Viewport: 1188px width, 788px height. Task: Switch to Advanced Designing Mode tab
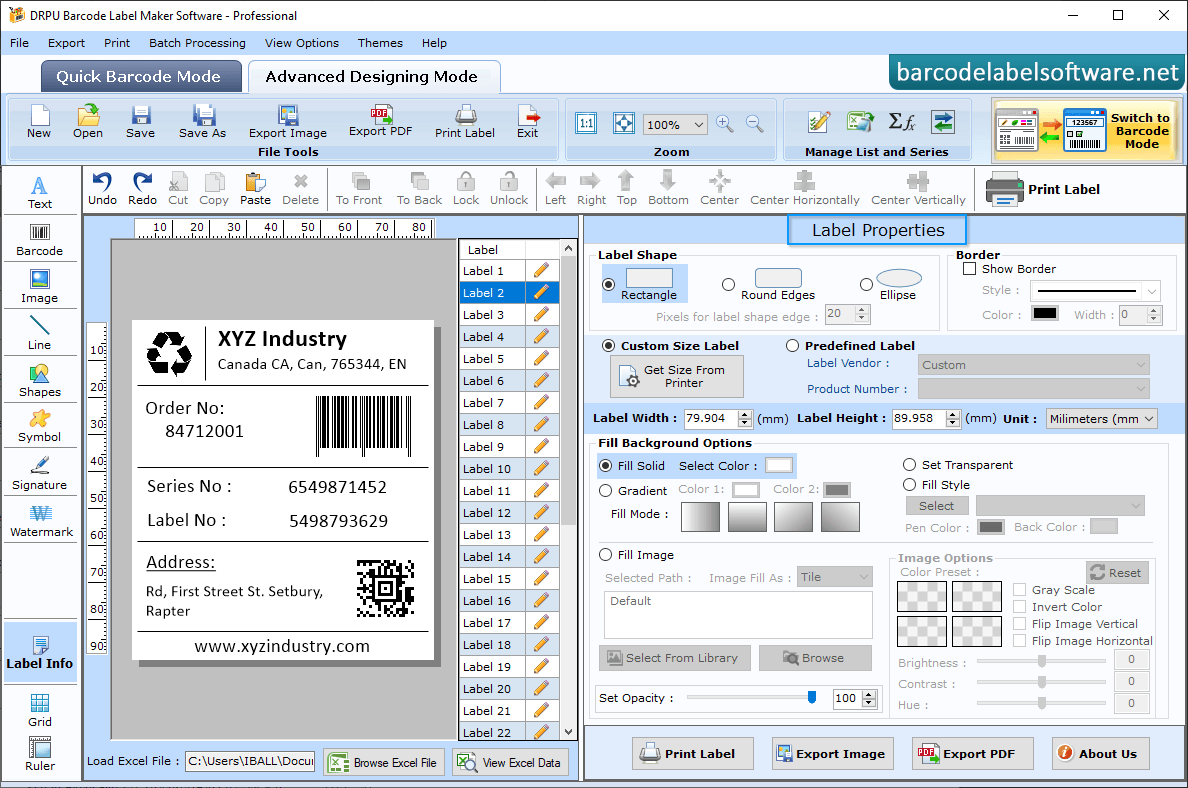coord(373,77)
